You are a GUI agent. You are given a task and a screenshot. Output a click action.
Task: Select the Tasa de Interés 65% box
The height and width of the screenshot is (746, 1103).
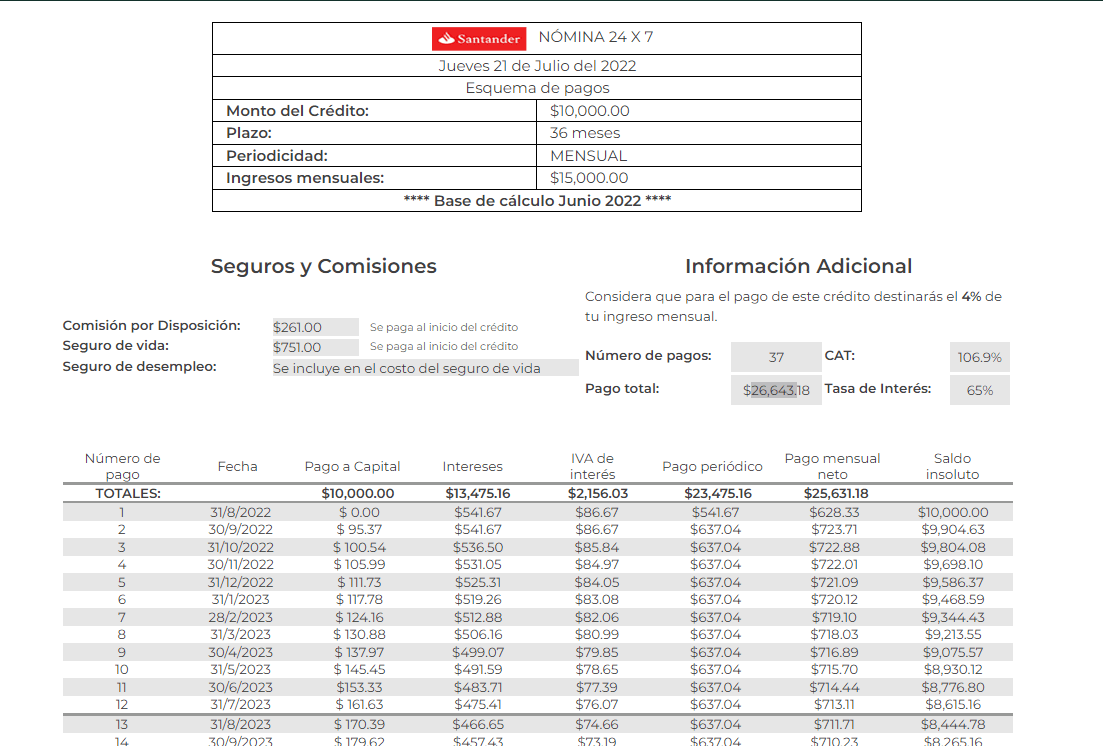click(979, 390)
